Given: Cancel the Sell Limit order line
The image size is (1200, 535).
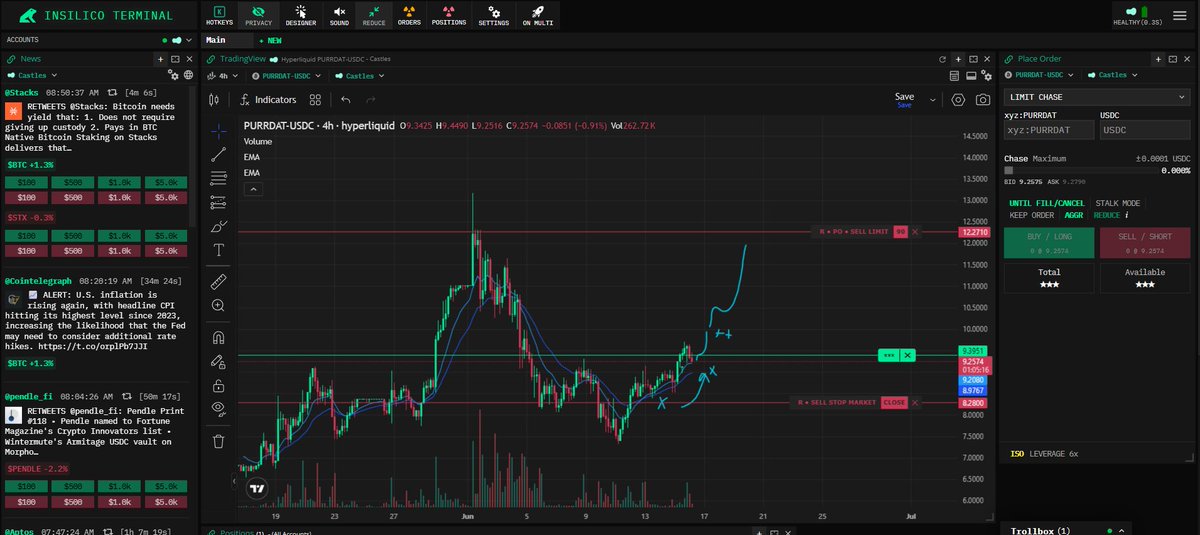Looking at the screenshot, I should (915, 232).
